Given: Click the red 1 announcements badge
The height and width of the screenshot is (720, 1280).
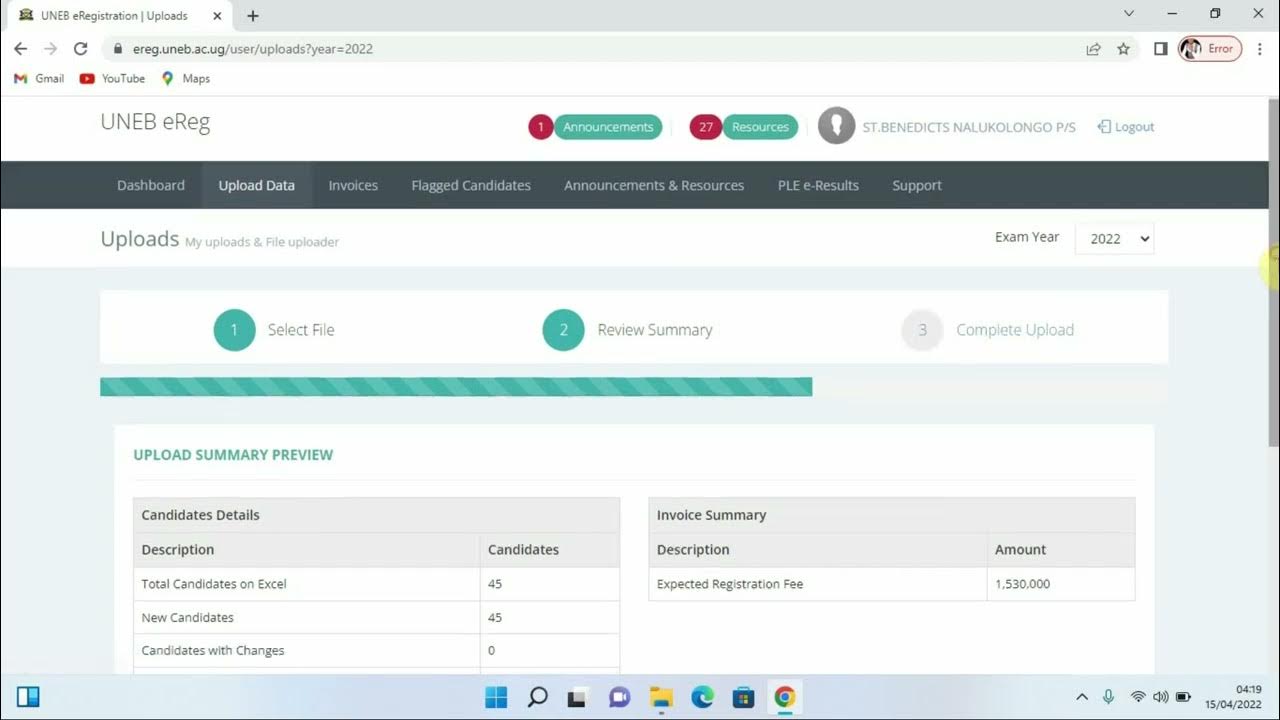Looking at the screenshot, I should (x=540, y=127).
